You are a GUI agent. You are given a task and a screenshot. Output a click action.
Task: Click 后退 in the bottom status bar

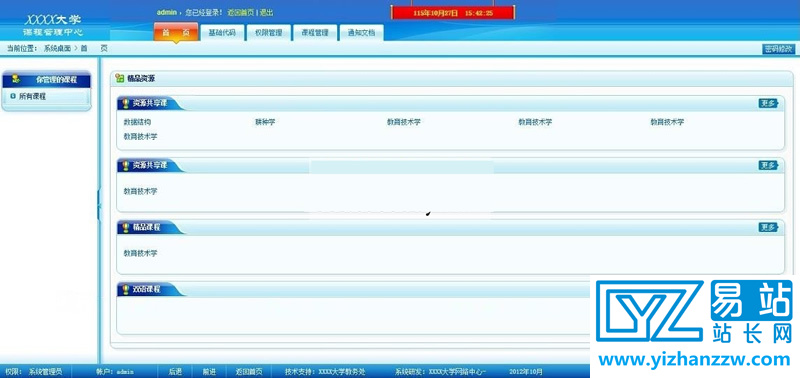point(175,372)
